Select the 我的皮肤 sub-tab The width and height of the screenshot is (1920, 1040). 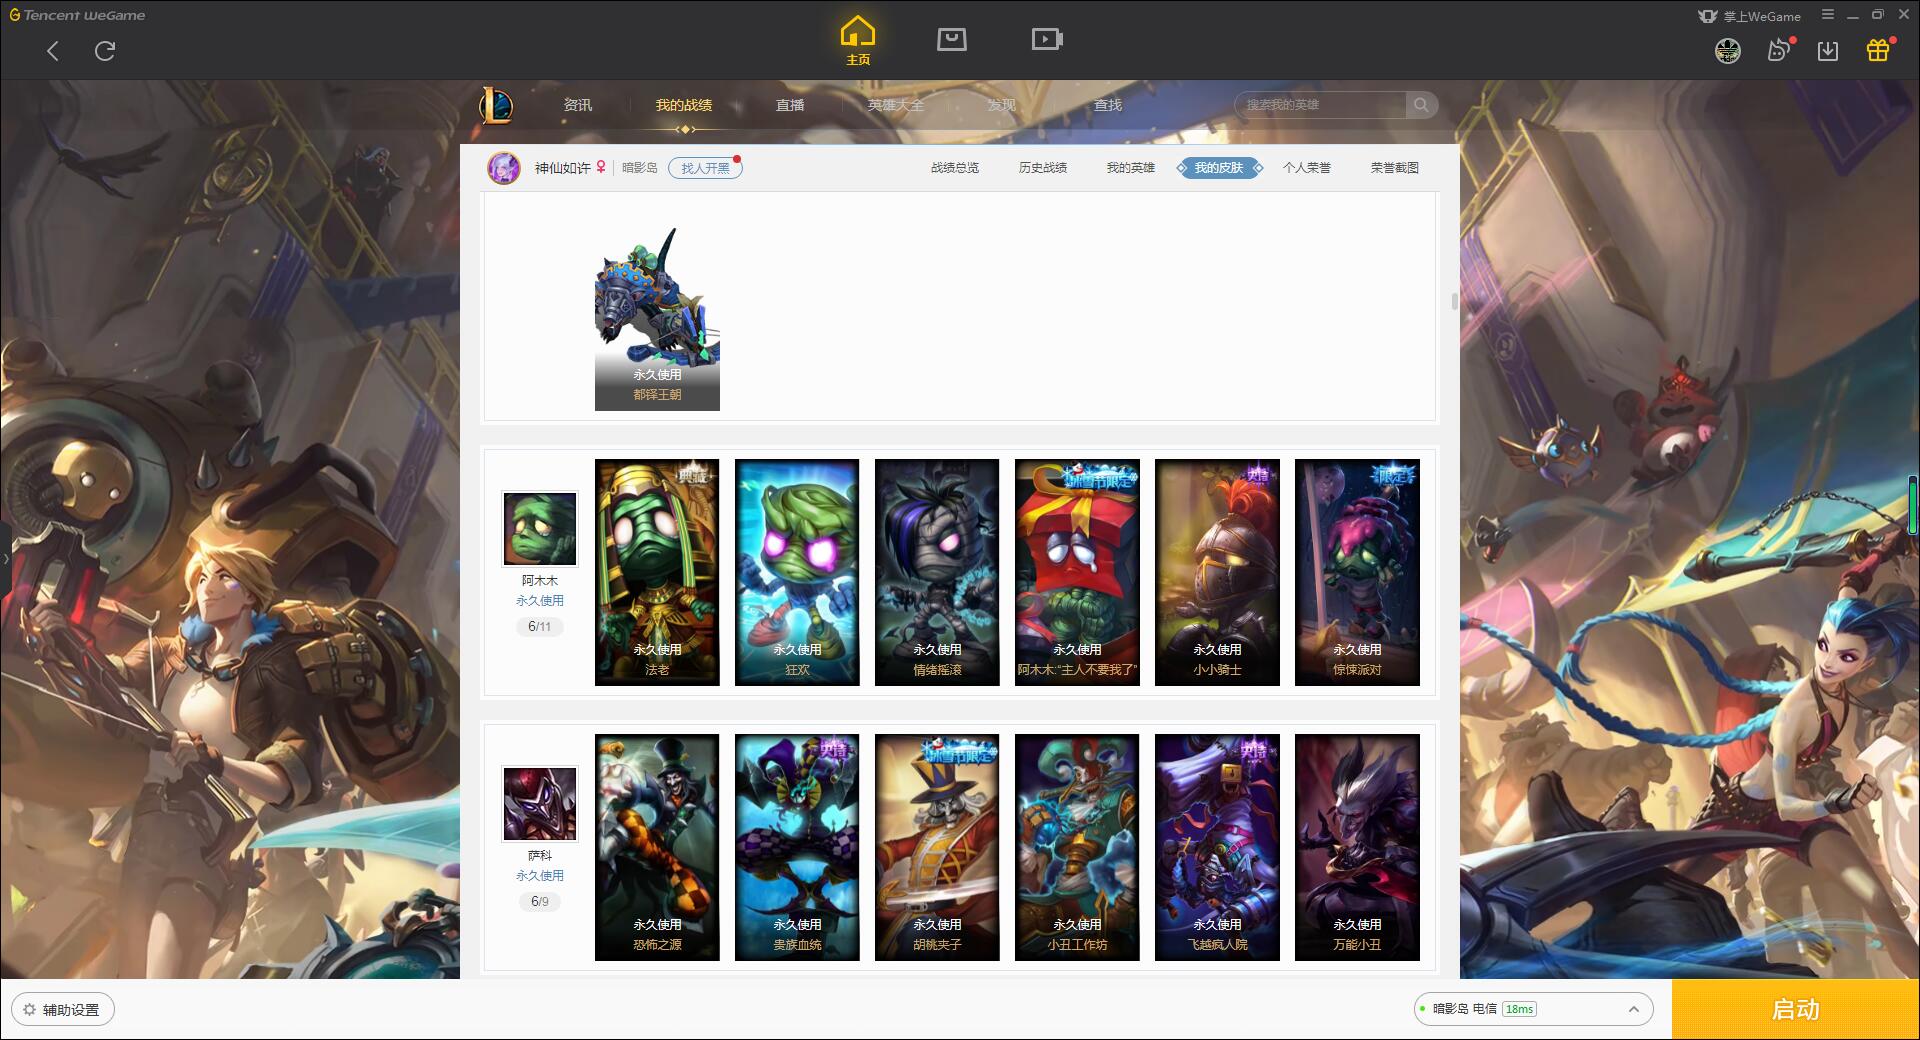[x=1219, y=168]
